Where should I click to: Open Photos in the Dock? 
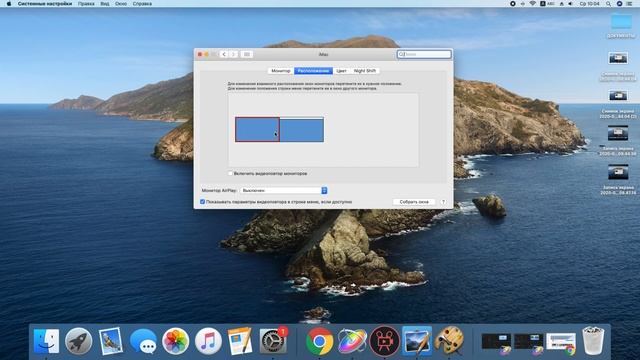click(x=176, y=341)
